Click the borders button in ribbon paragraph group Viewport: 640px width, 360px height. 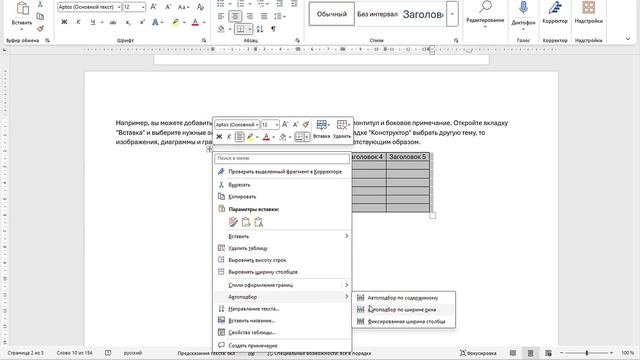pyautogui.click(x=241, y=29)
